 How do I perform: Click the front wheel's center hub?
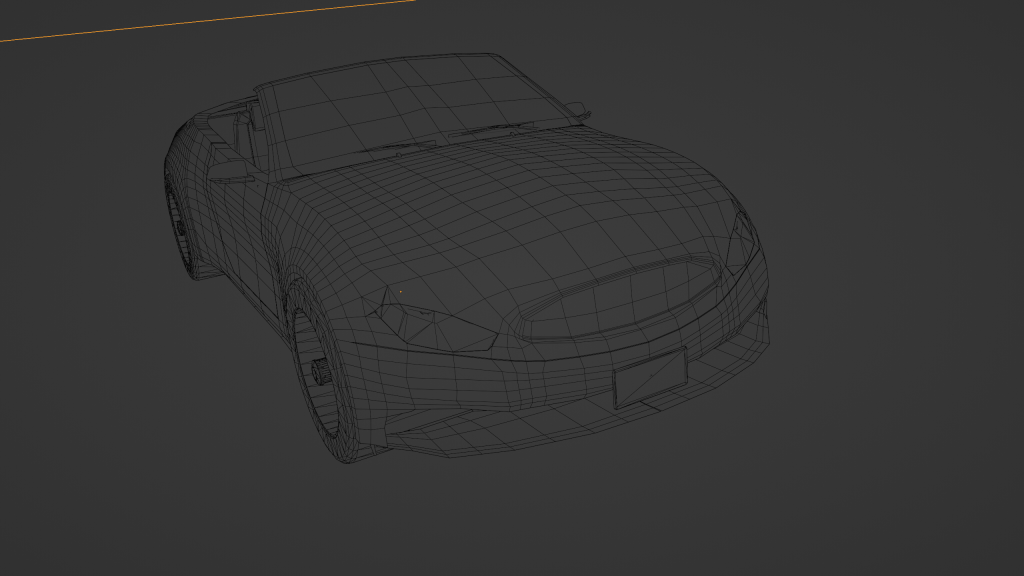(x=321, y=372)
